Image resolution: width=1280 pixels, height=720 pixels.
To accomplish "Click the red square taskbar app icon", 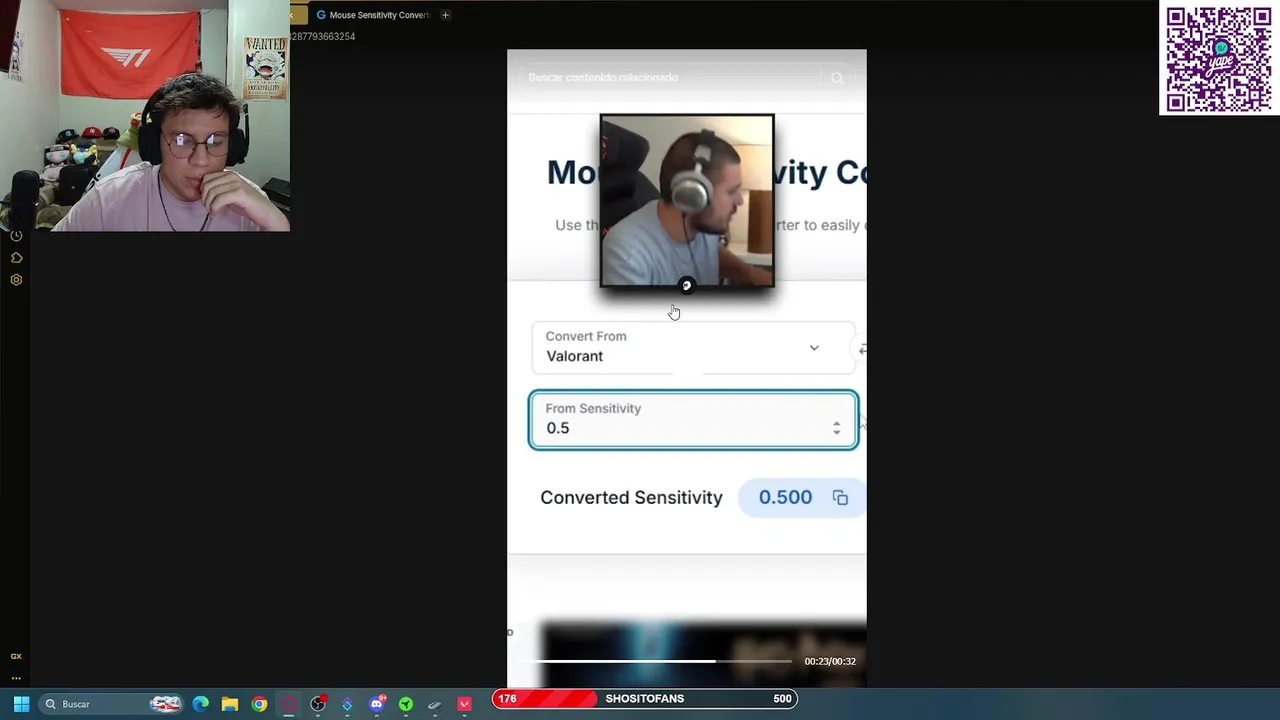I will coord(464,704).
